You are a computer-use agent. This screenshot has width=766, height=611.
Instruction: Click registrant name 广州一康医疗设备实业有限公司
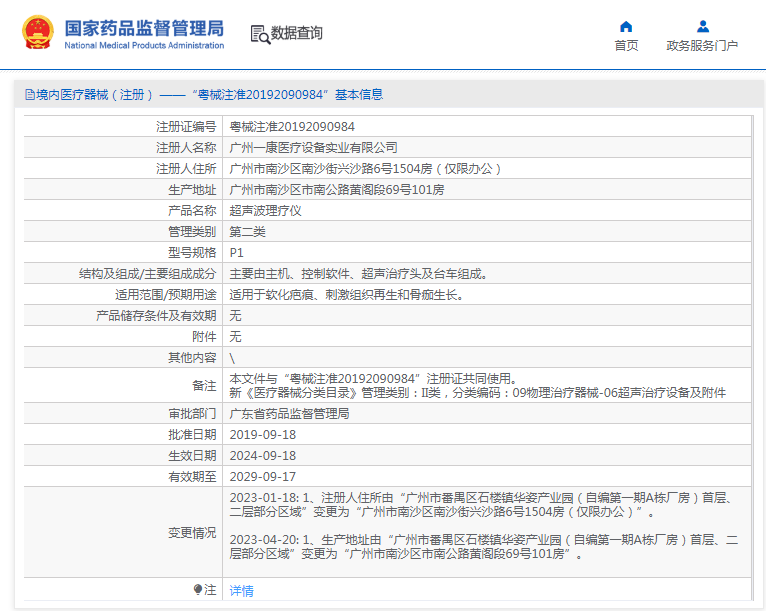[x=313, y=147]
